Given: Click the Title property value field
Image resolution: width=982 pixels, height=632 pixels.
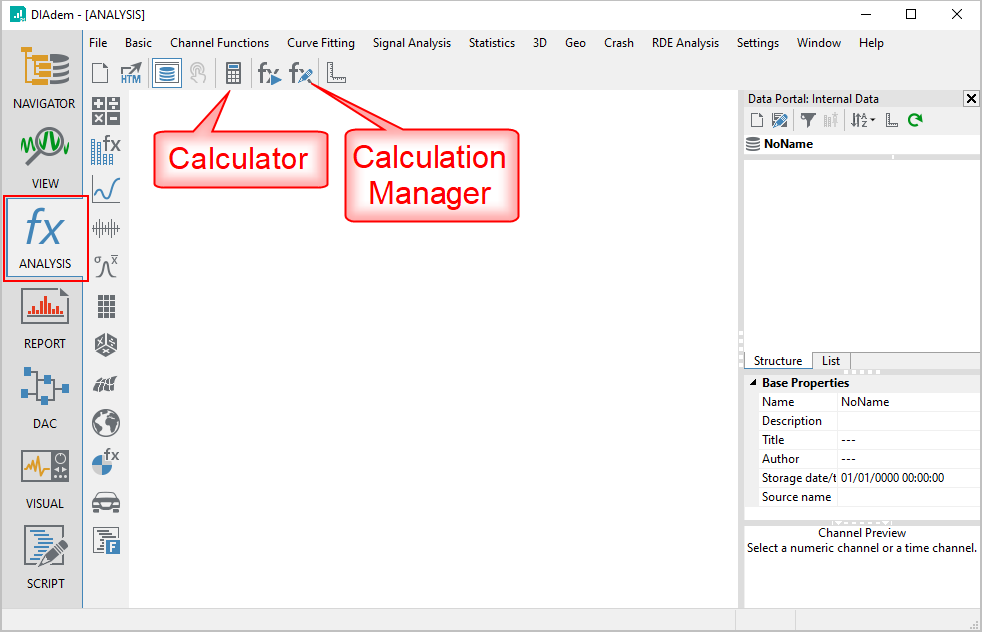Looking at the screenshot, I should (909, 440).
